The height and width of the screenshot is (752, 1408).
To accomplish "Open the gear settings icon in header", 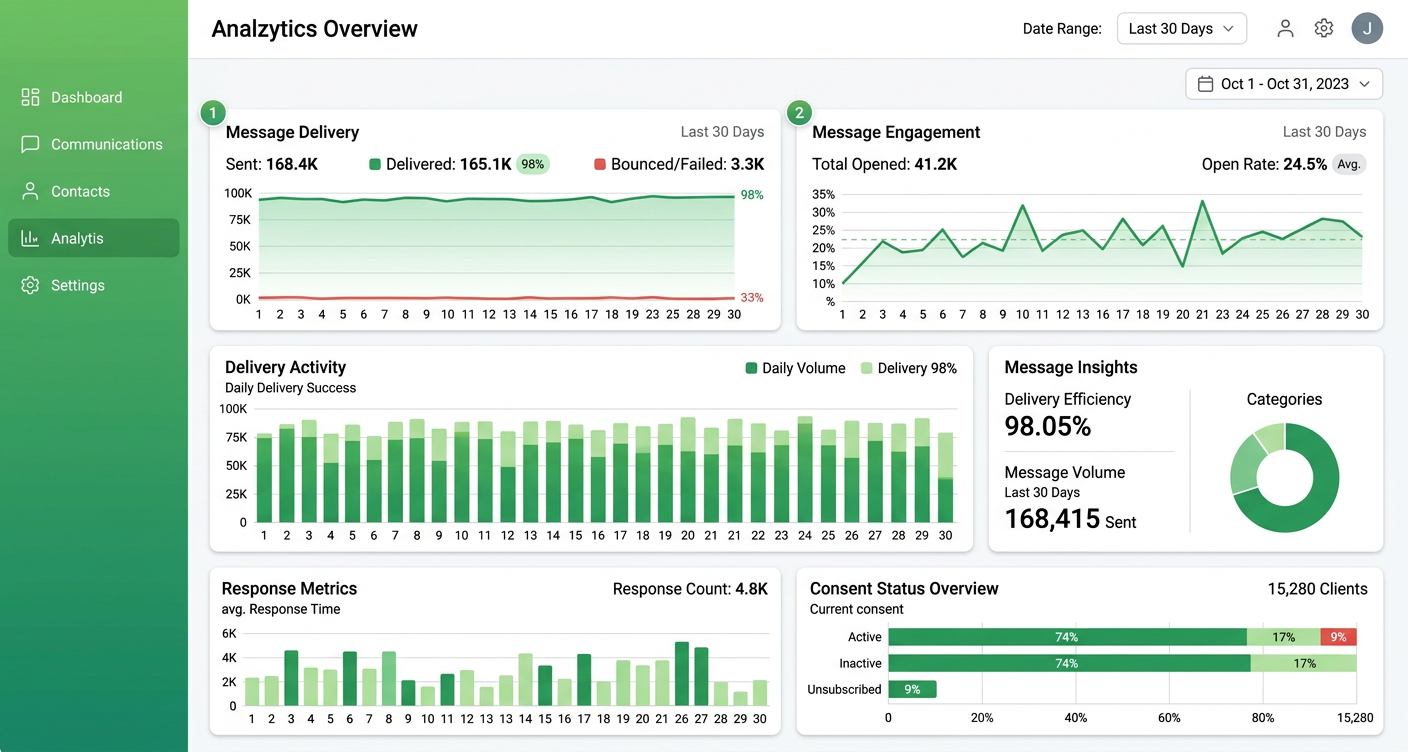I will (x=1324, y=28).
